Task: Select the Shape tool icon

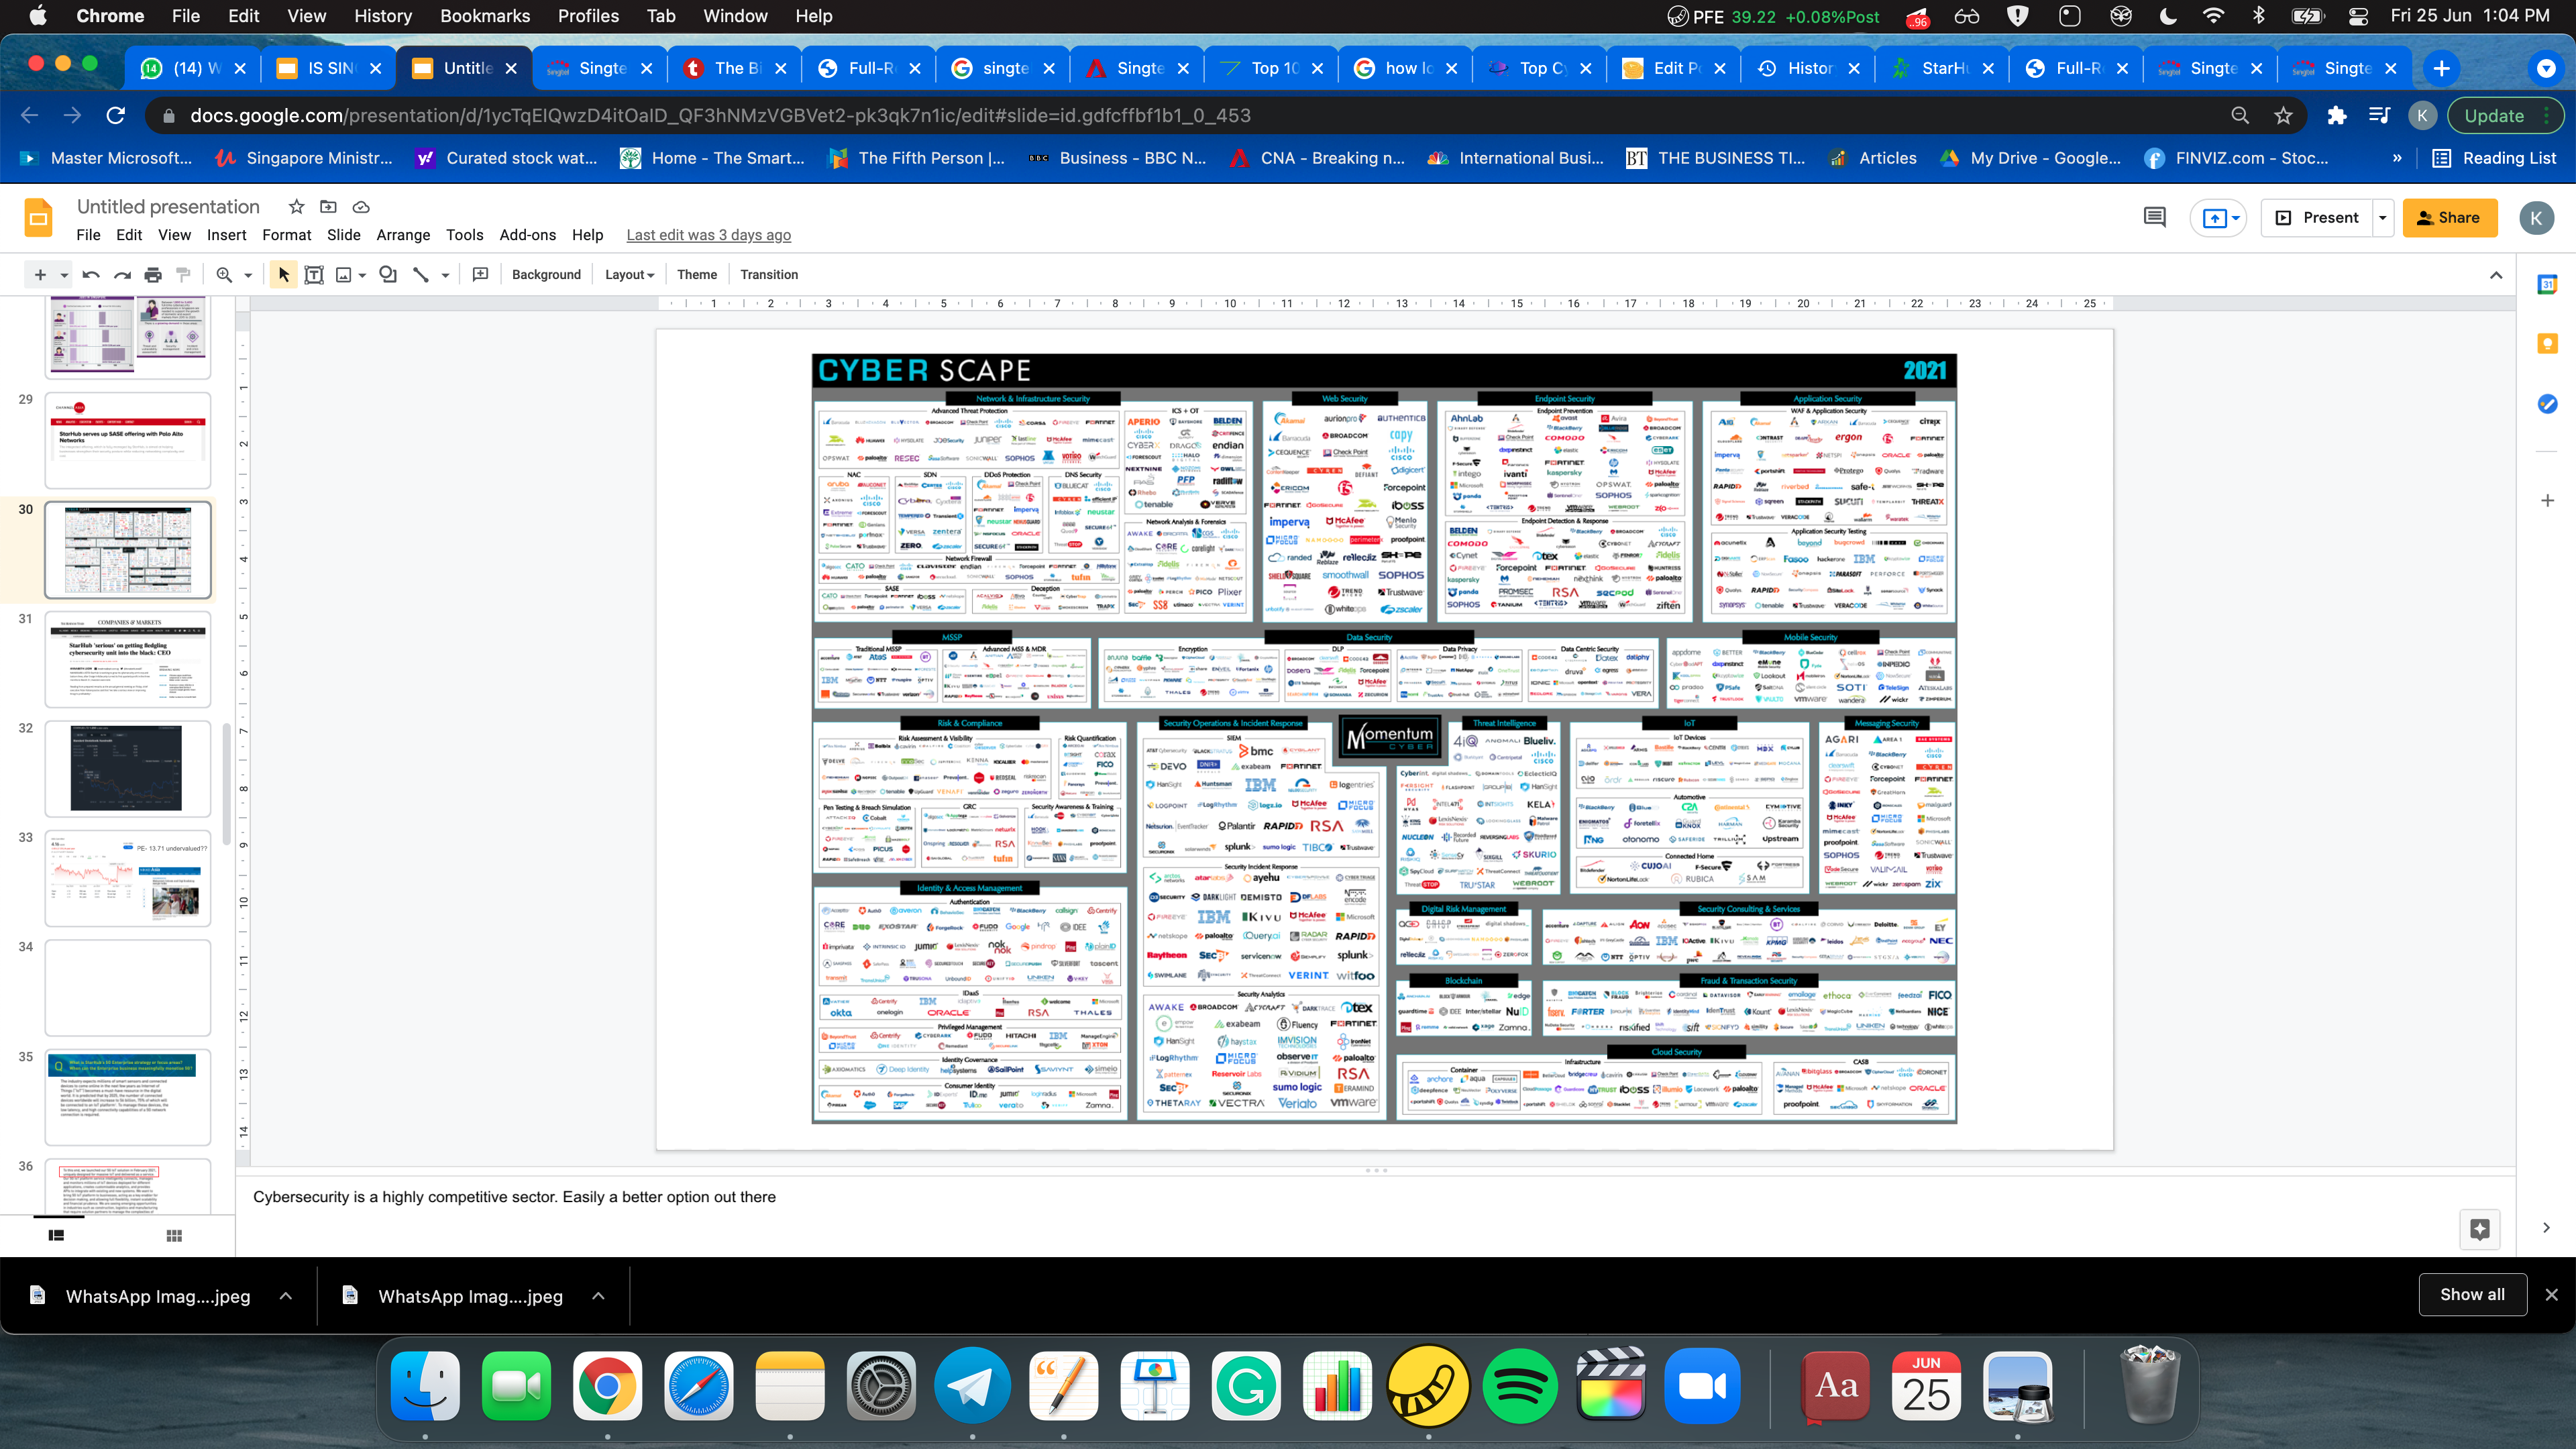Action: [x=388, y=274]
